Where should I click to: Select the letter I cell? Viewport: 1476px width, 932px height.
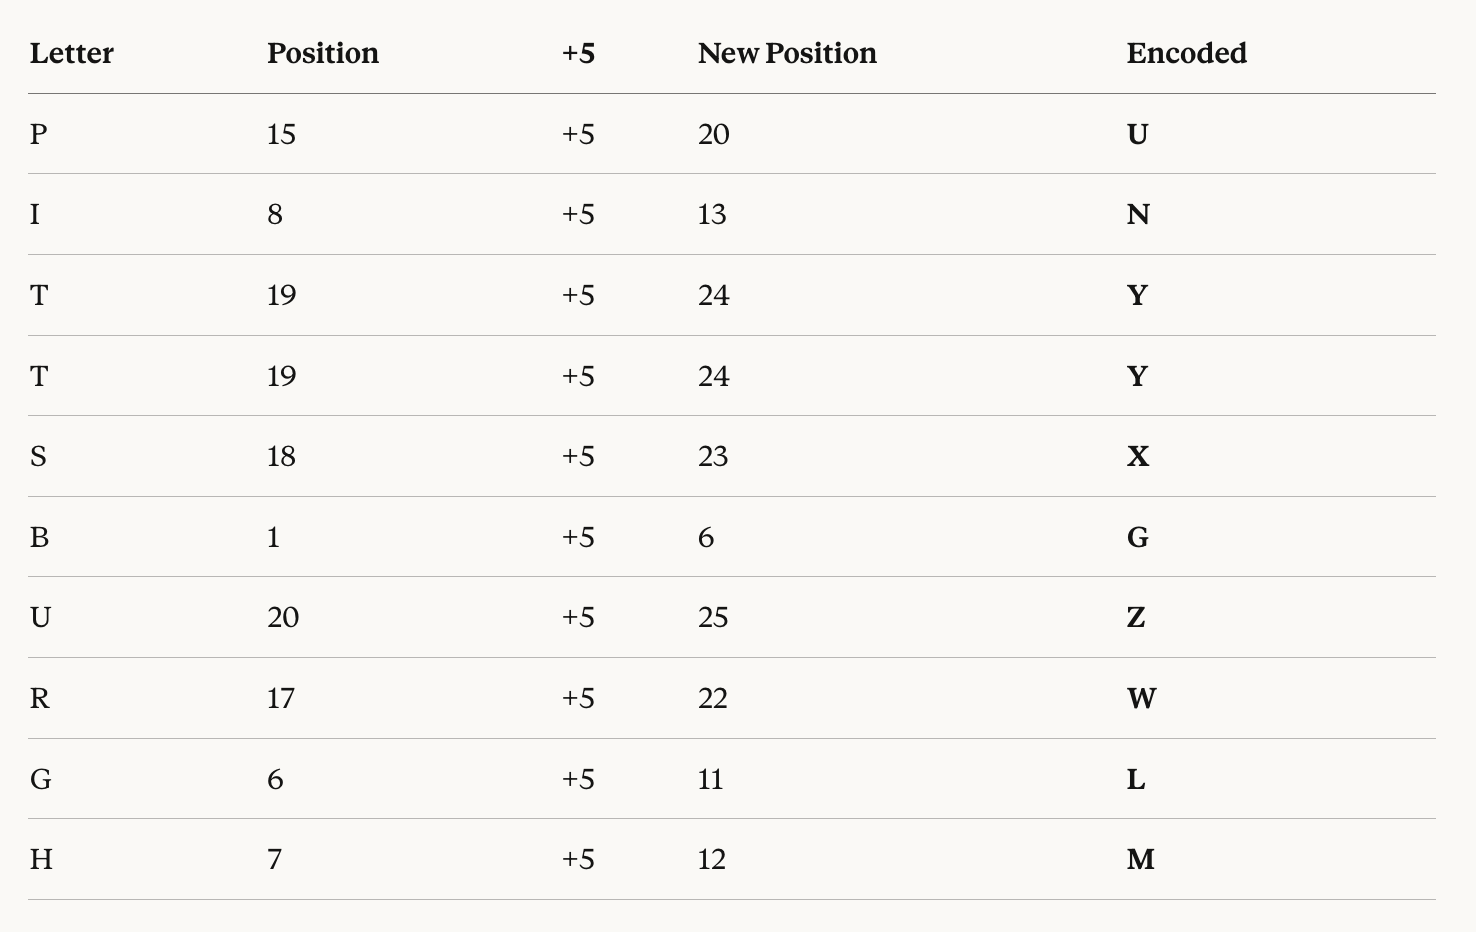coord(35,214)
